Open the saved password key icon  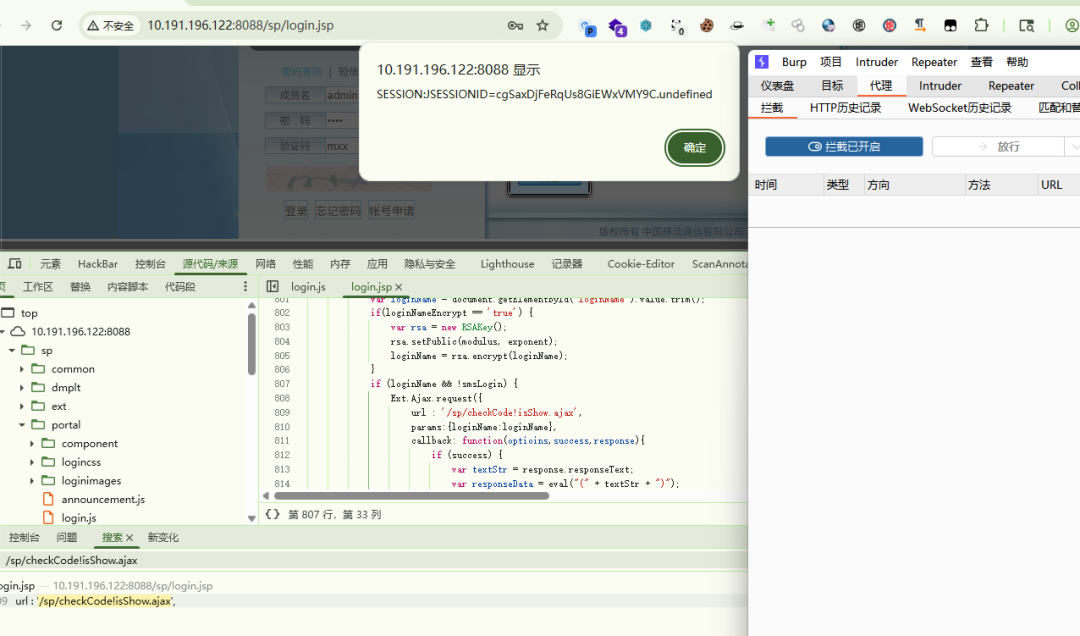click(515, 25)
